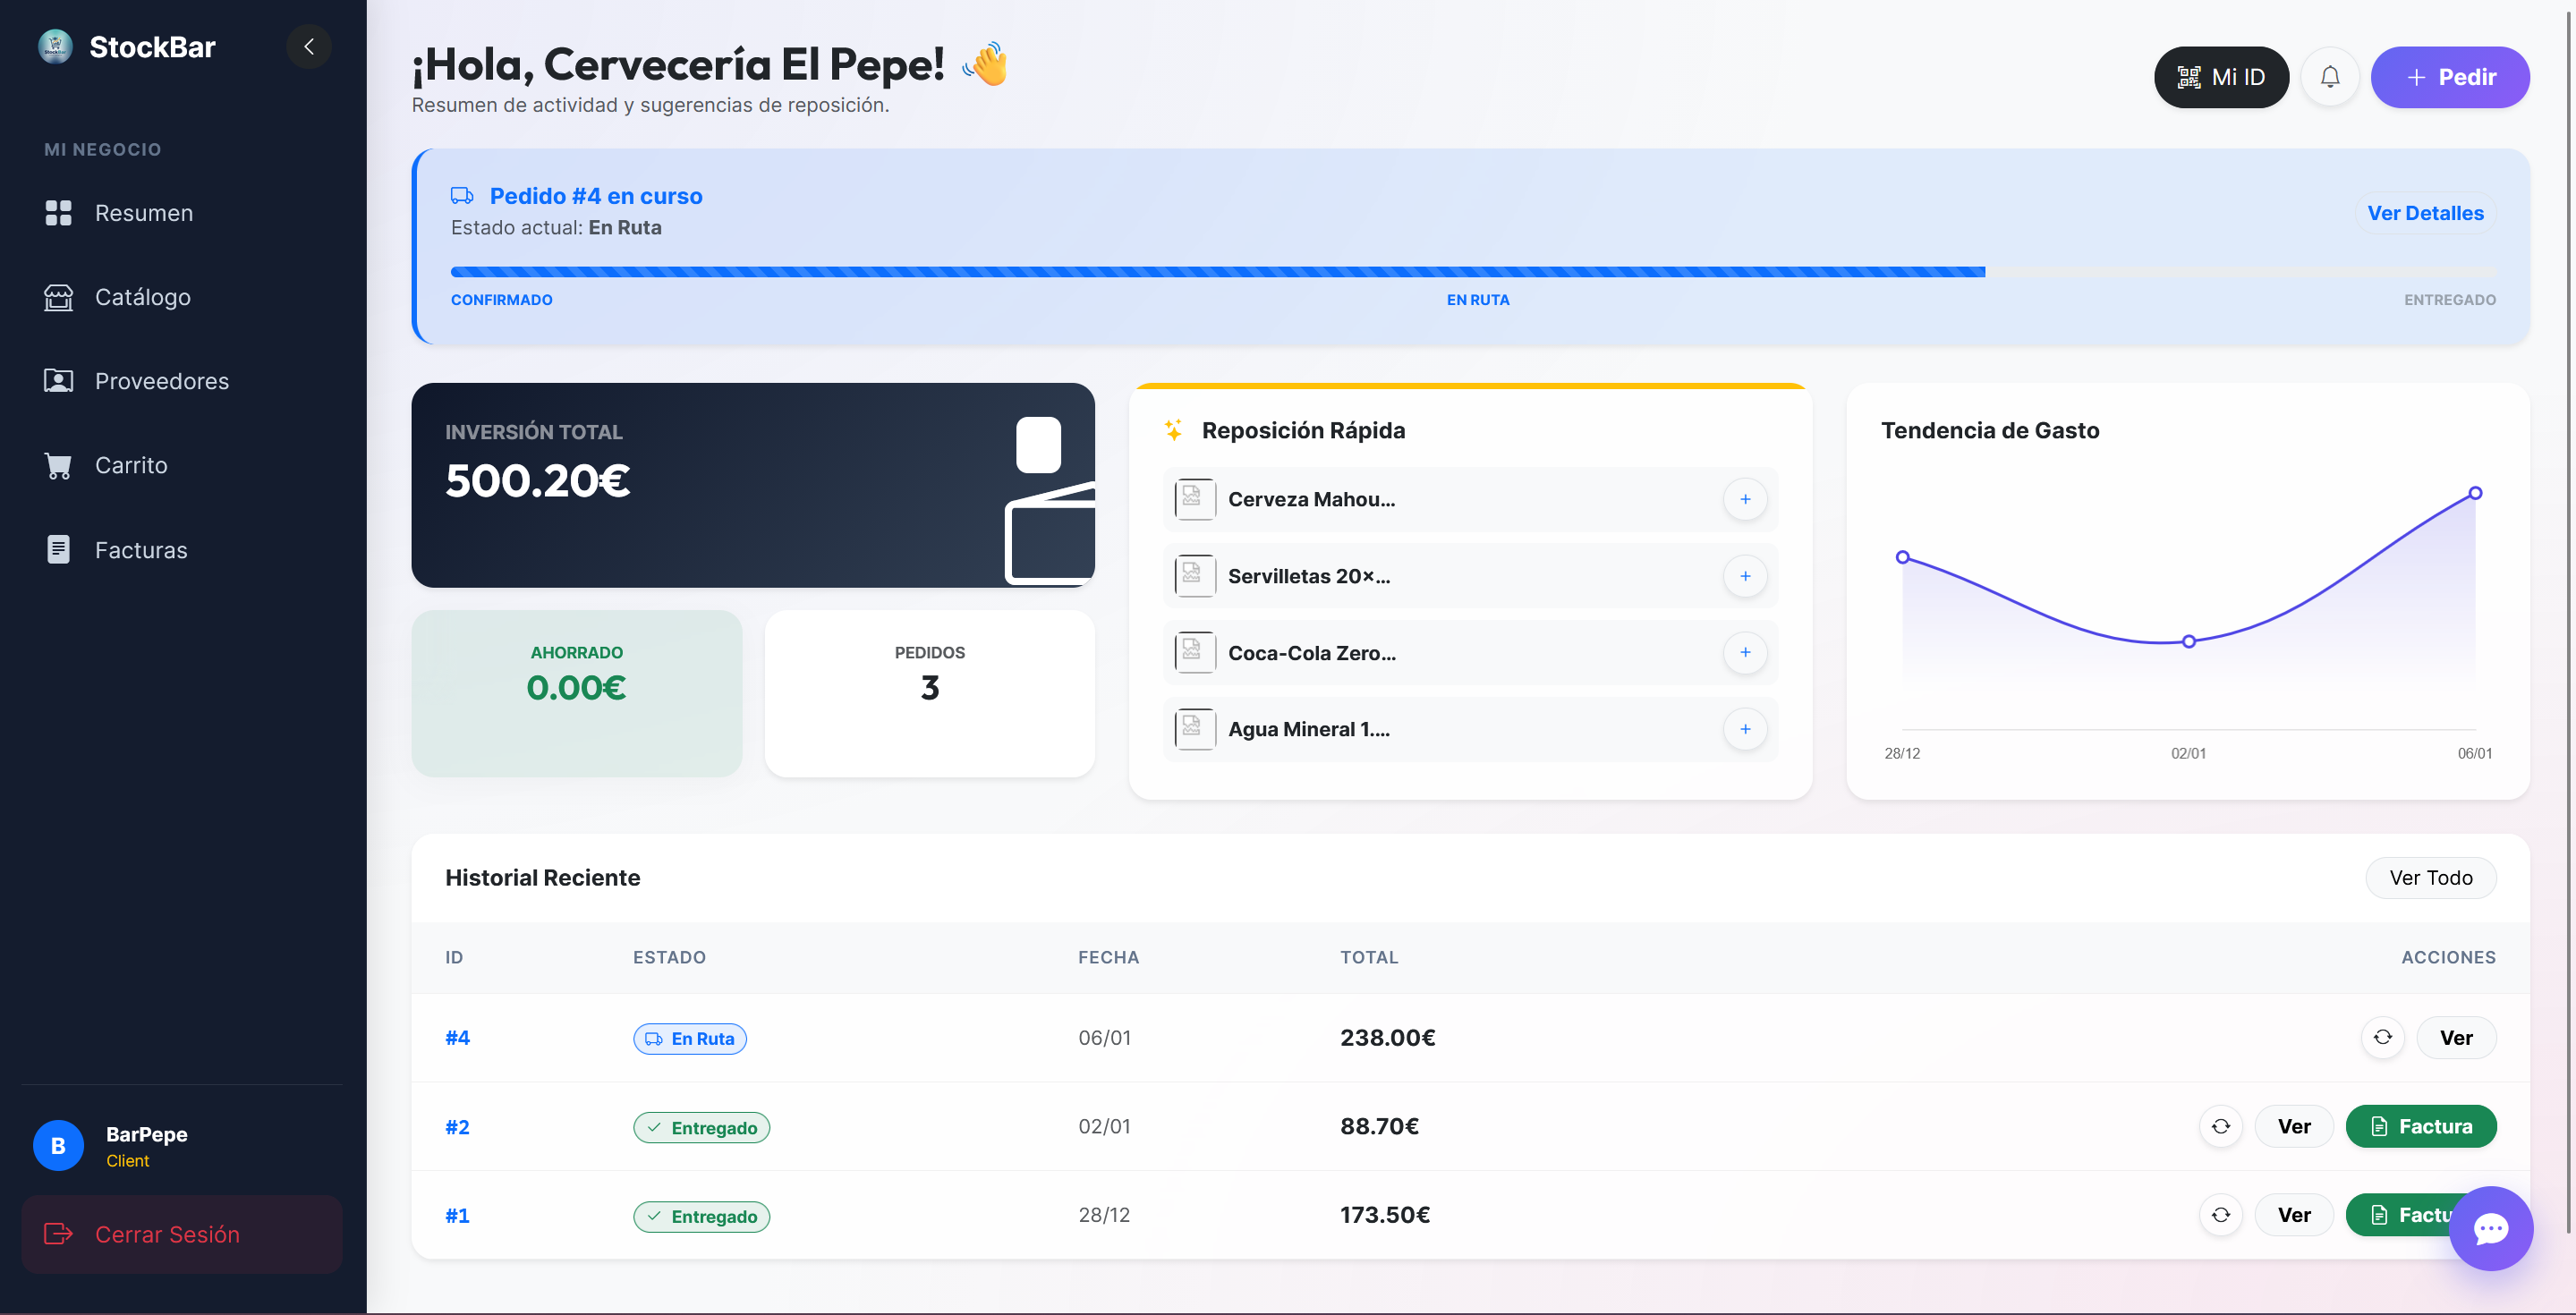Screen dimensions: 2576x1315
Task: Add Agua Mineral with plus button
Action: pos(1745,729)
